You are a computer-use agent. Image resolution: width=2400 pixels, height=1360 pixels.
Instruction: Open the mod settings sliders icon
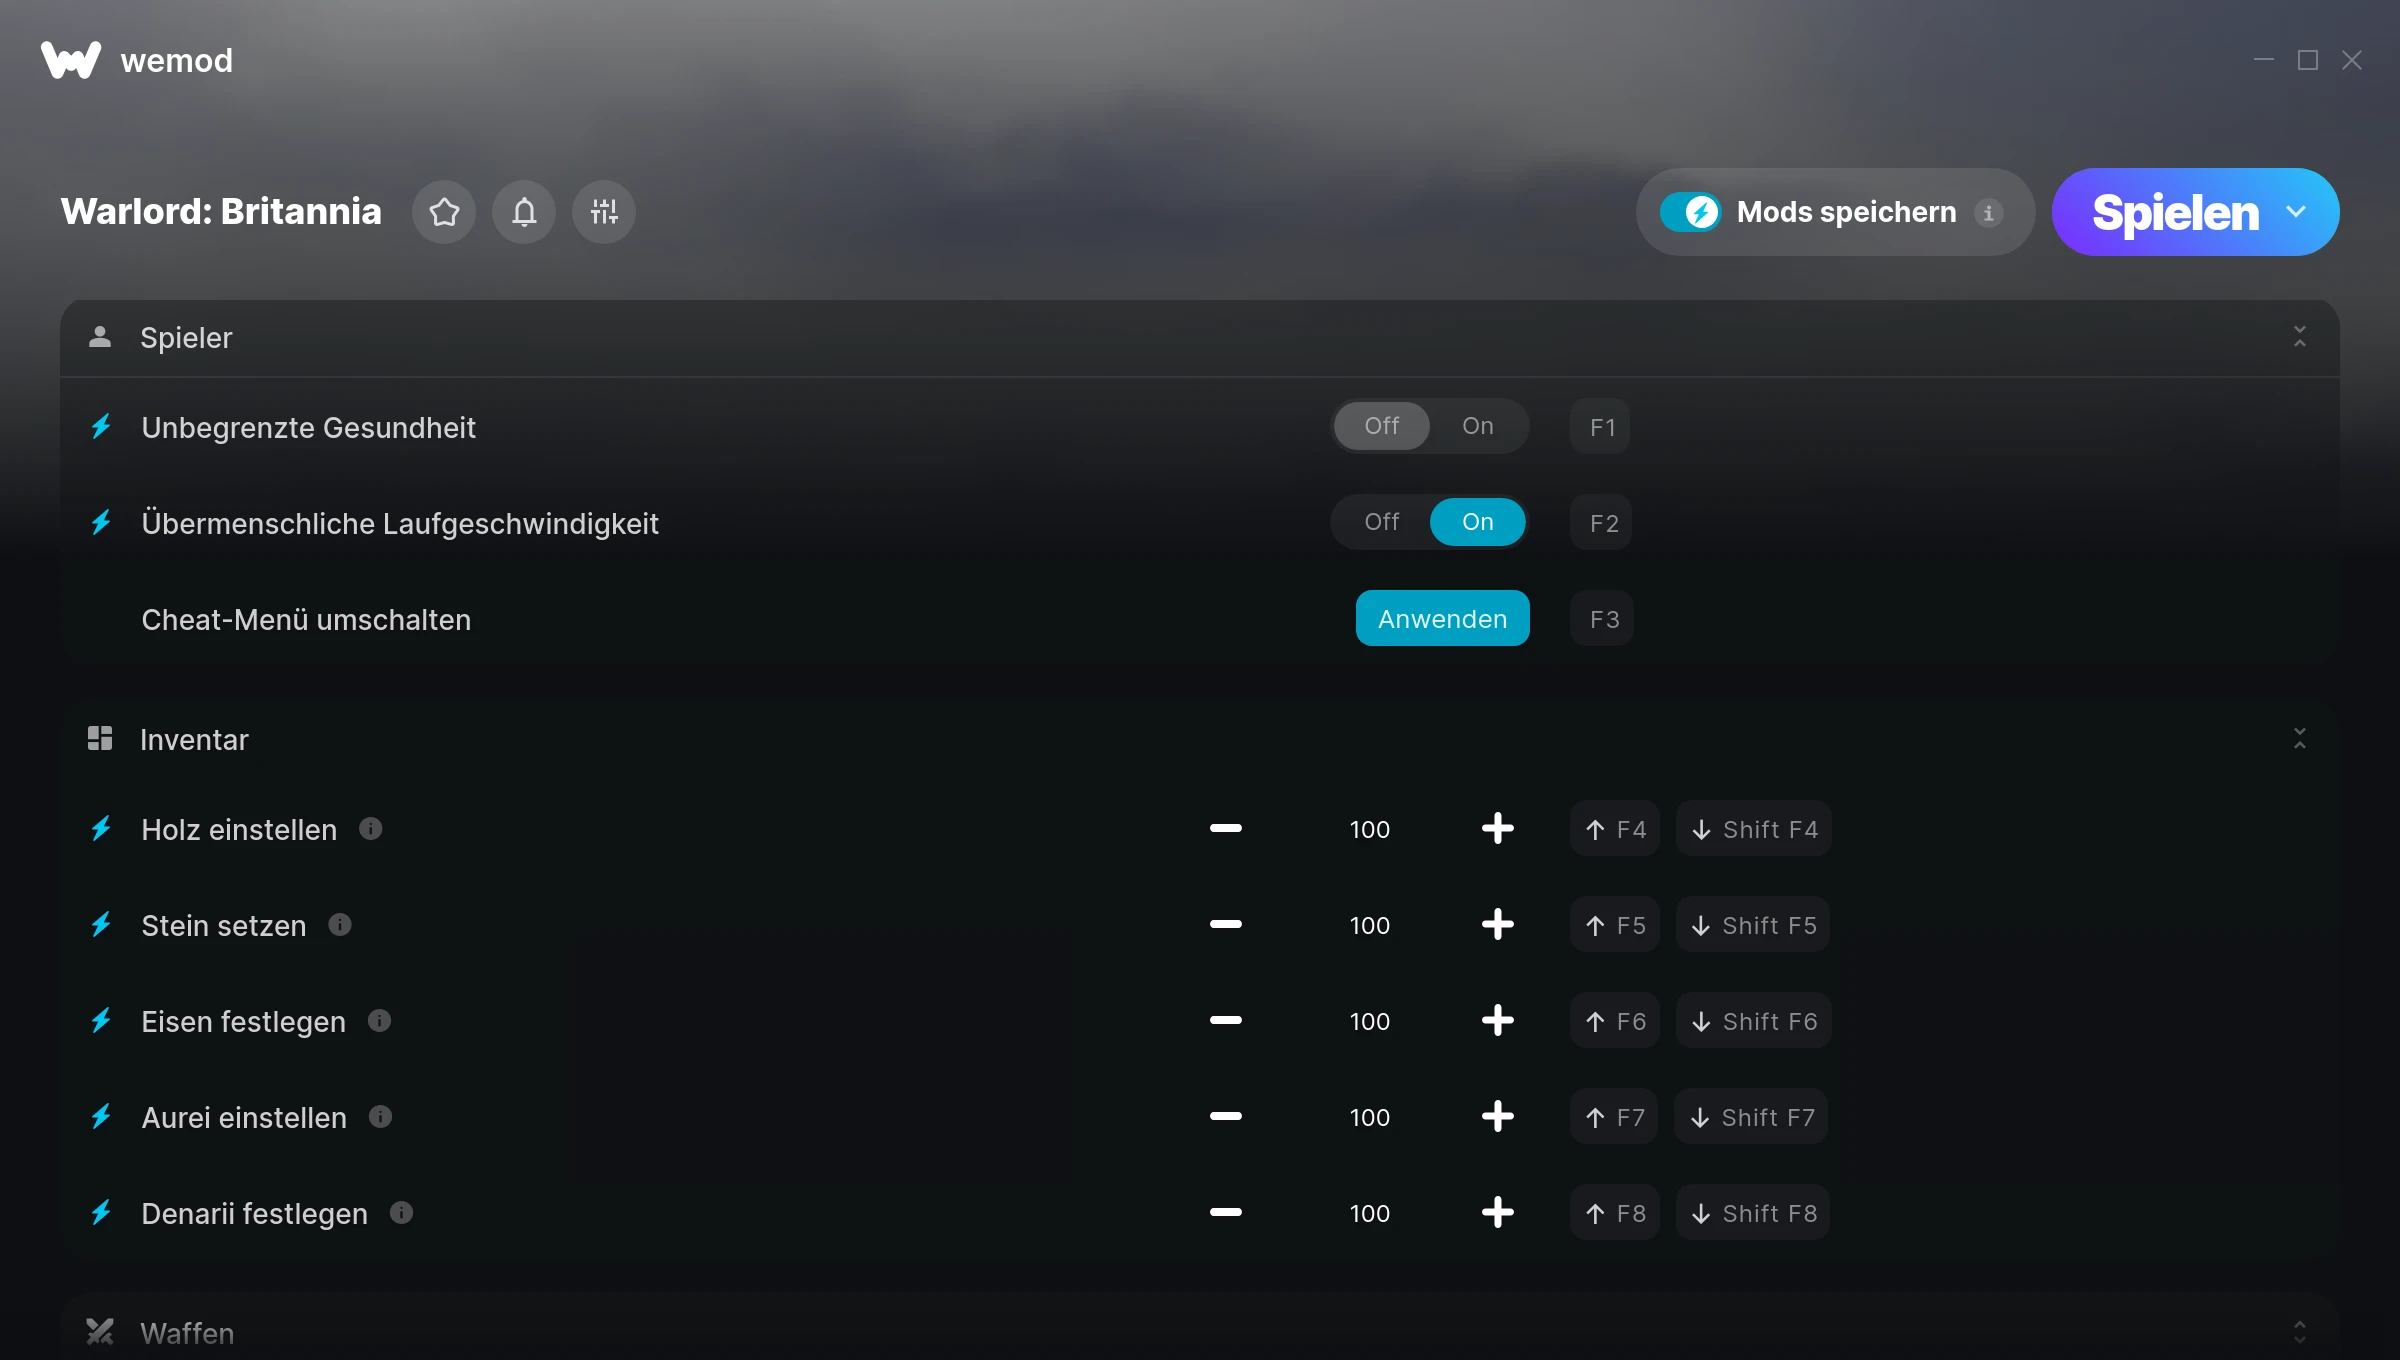604,212
